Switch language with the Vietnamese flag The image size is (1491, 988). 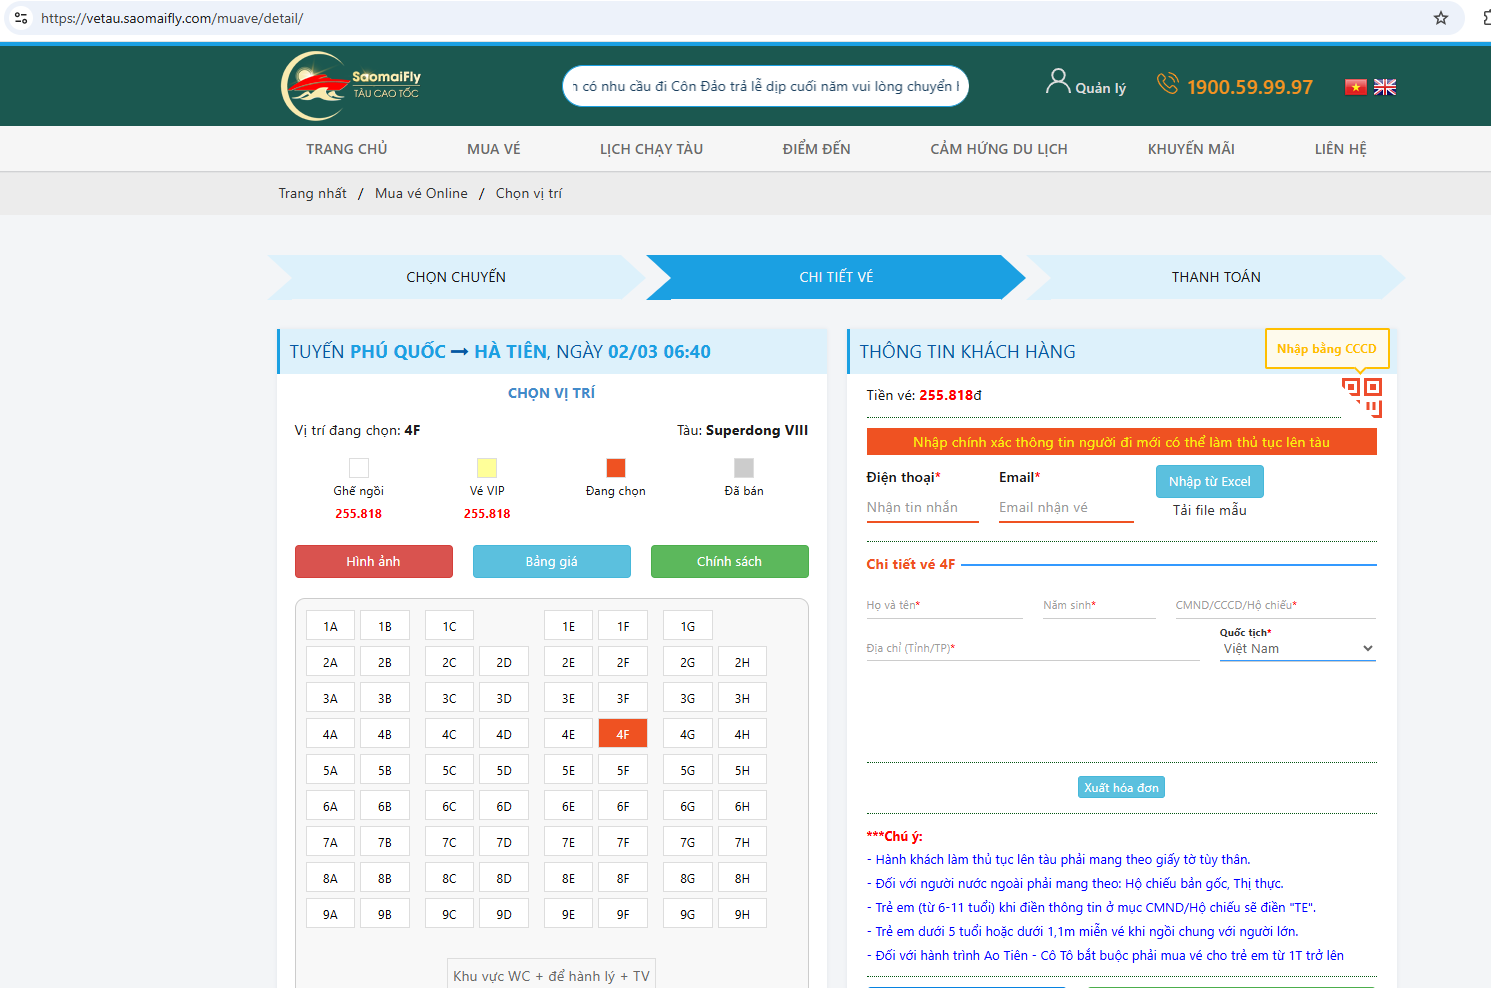(1355, 87)
